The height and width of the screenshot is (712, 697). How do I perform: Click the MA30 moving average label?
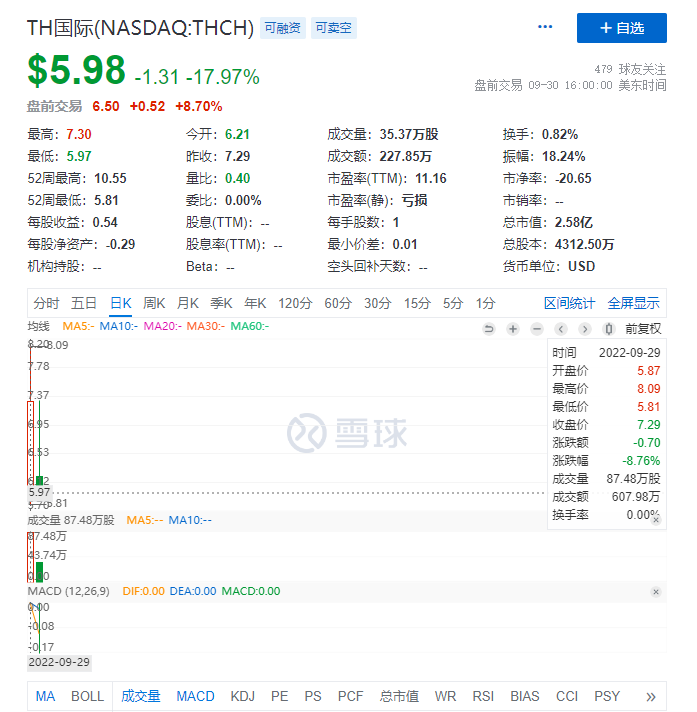pyautogui.click(x=206, y=326)
